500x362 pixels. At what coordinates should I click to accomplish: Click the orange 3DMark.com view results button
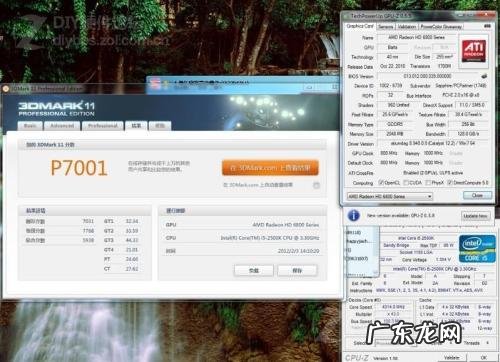[270, 168]
